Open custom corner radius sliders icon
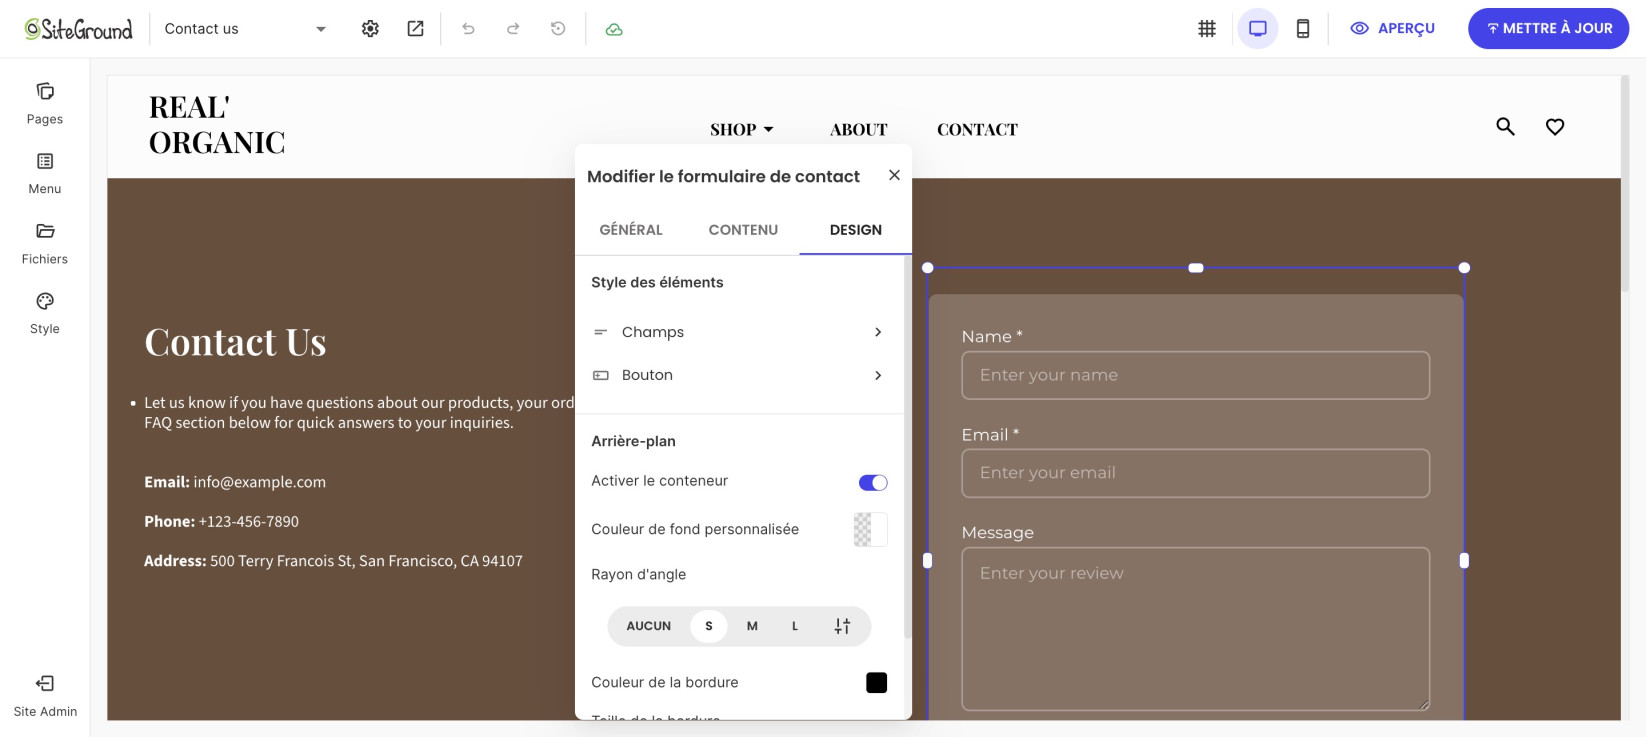This screenshot has width=1646, height=737. (842, 626)
